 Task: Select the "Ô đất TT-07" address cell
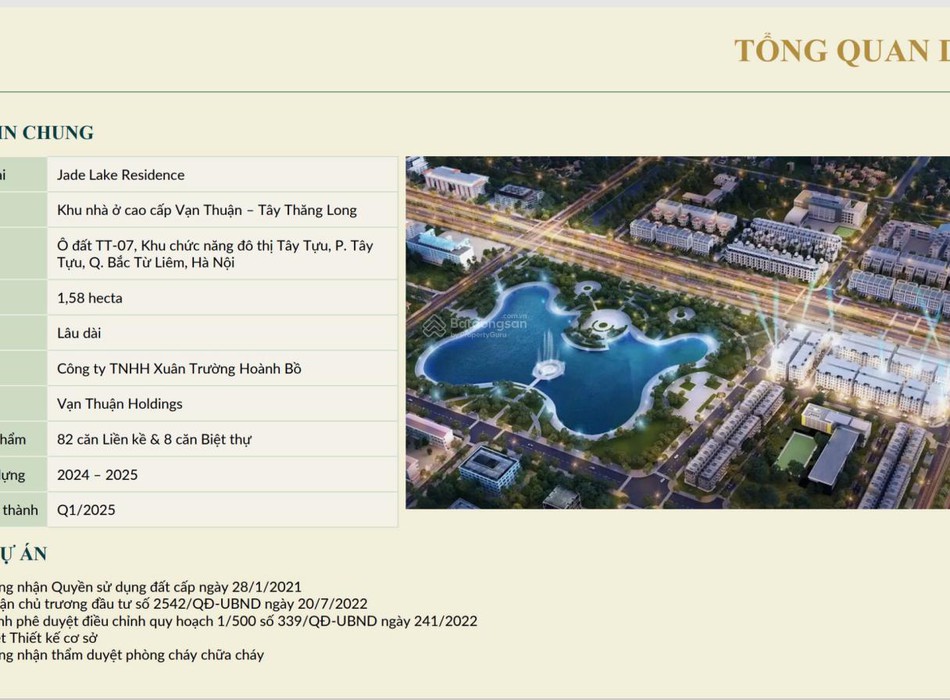[x=214, y=254]
